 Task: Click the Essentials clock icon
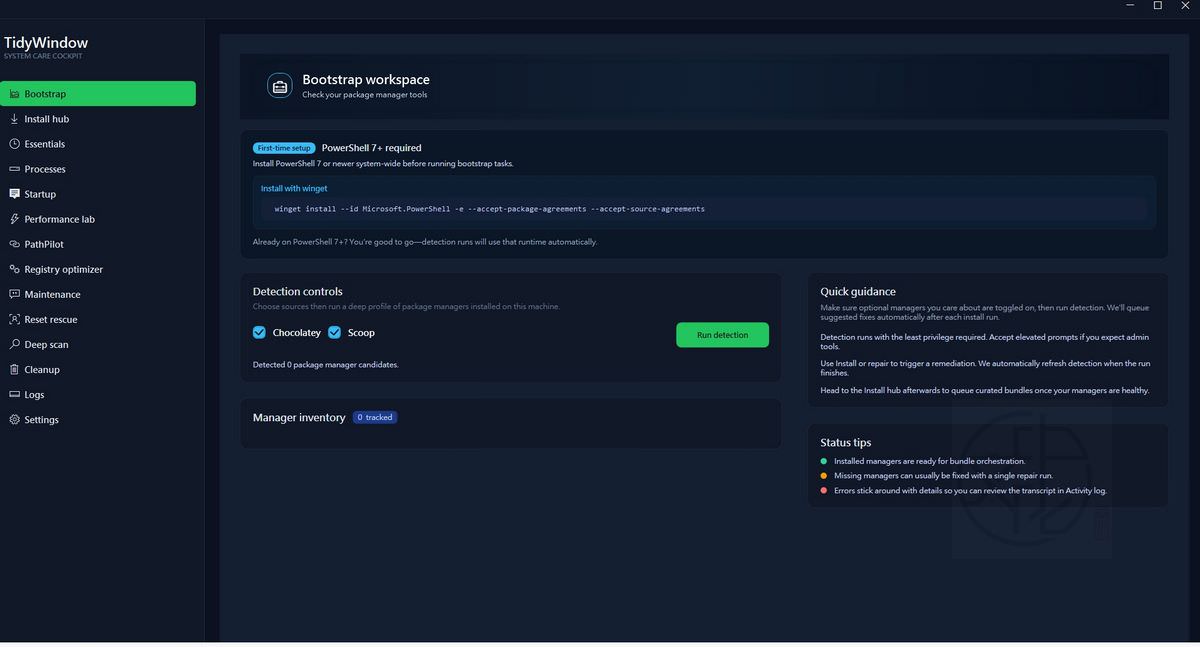coord(15,144)
